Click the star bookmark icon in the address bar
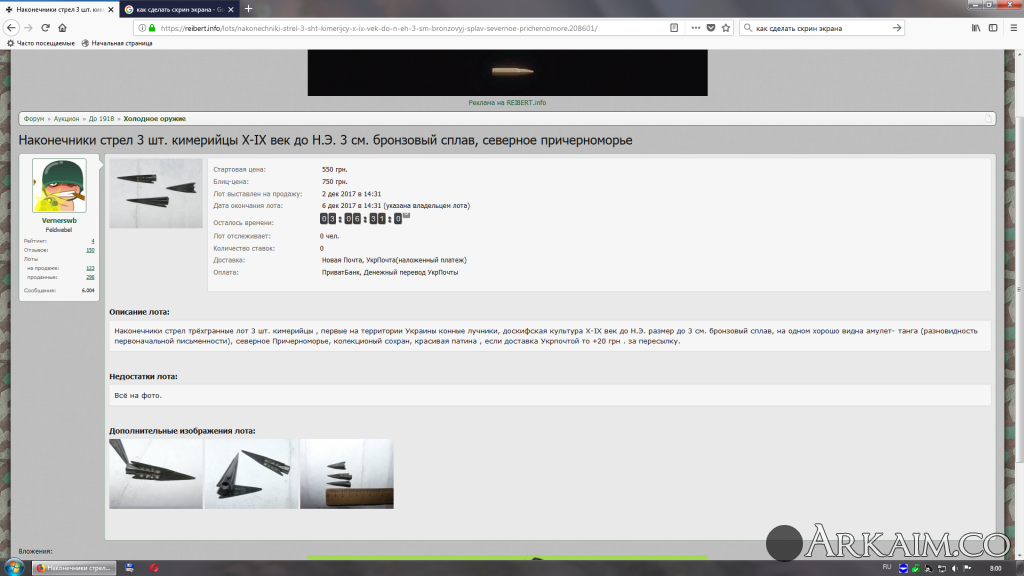 (725, 28)
